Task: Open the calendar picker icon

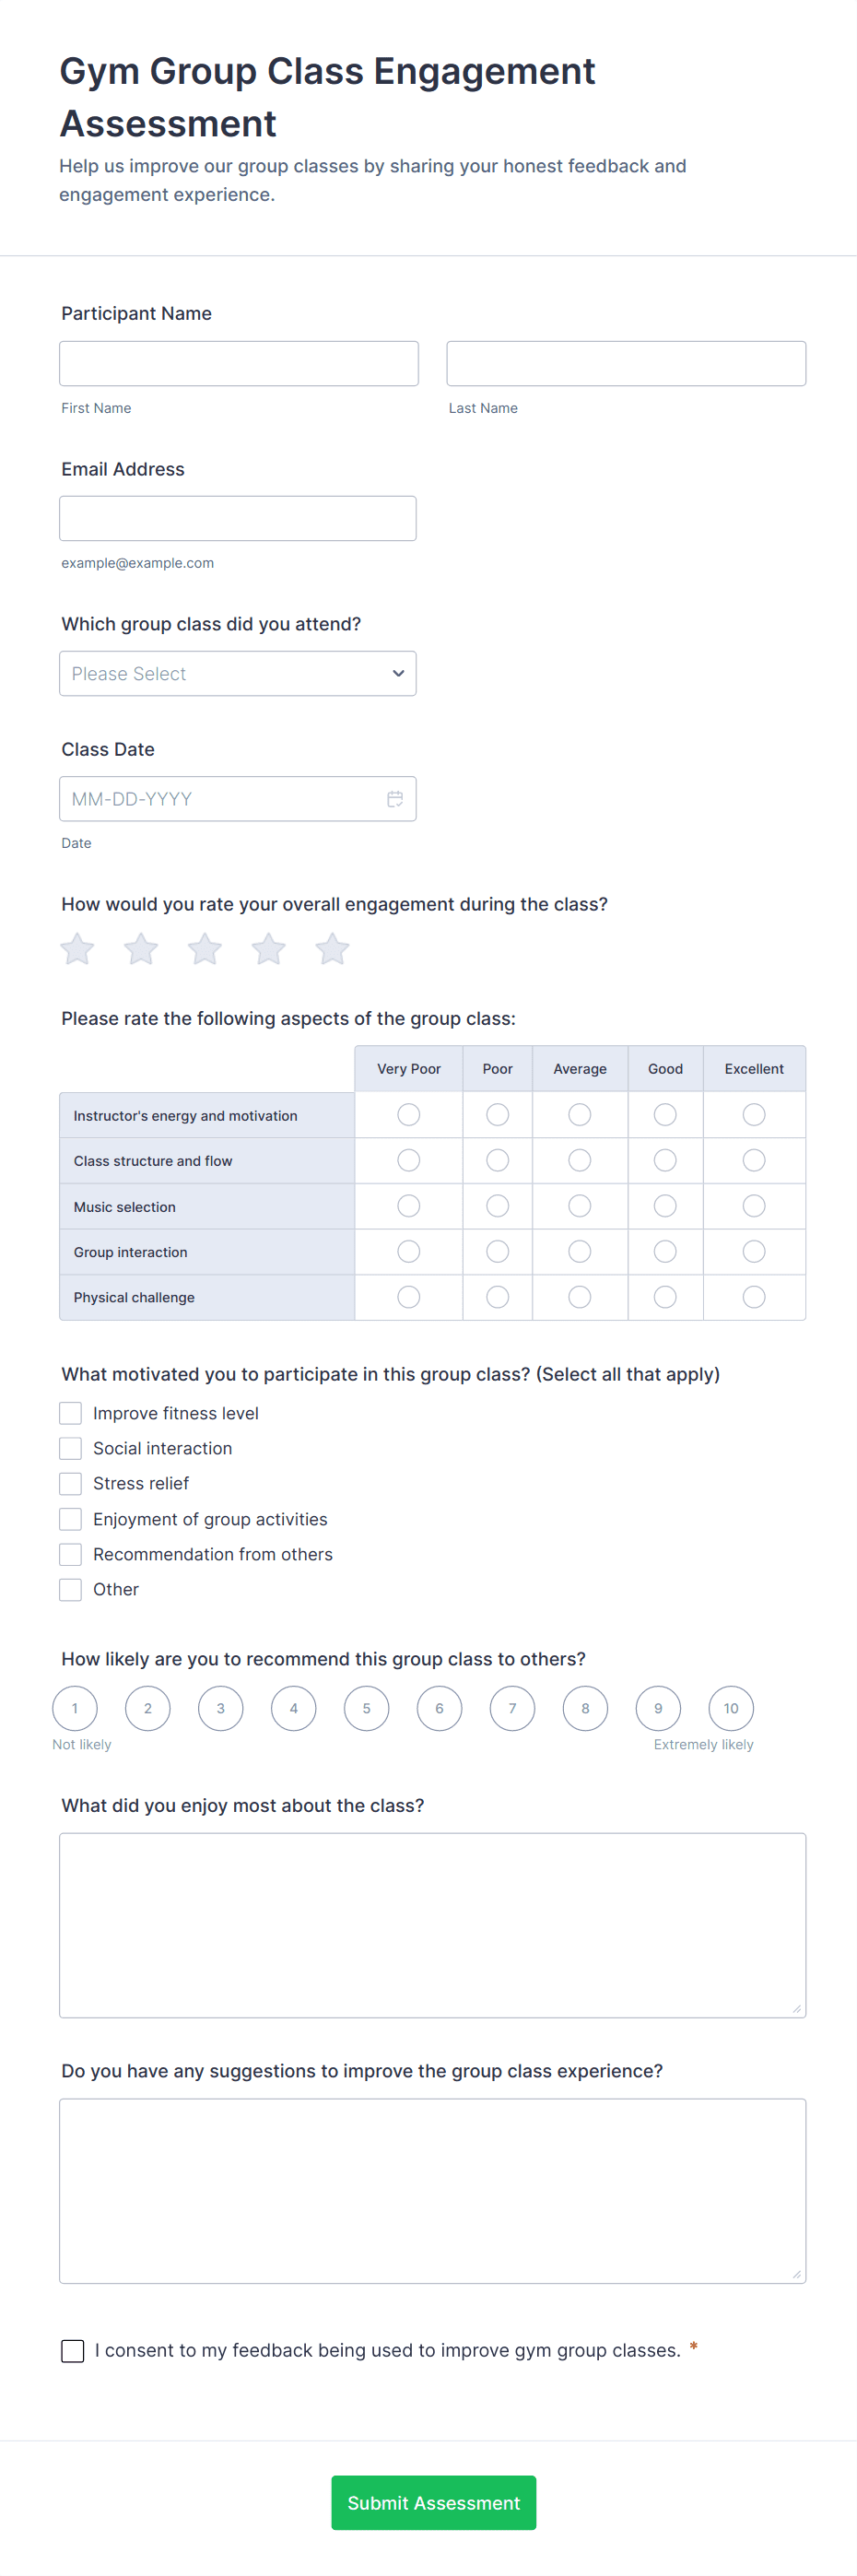Action: (395, 799)
